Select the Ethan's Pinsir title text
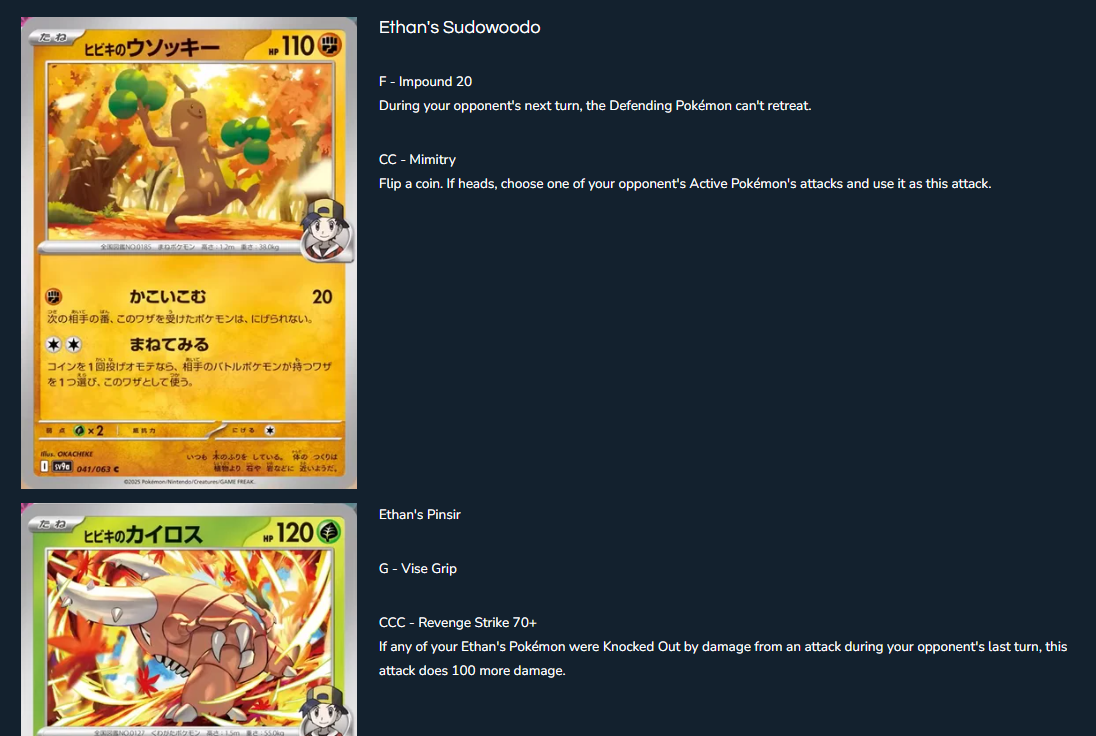This screenshot has width=1096, height=736. (419, 514)
